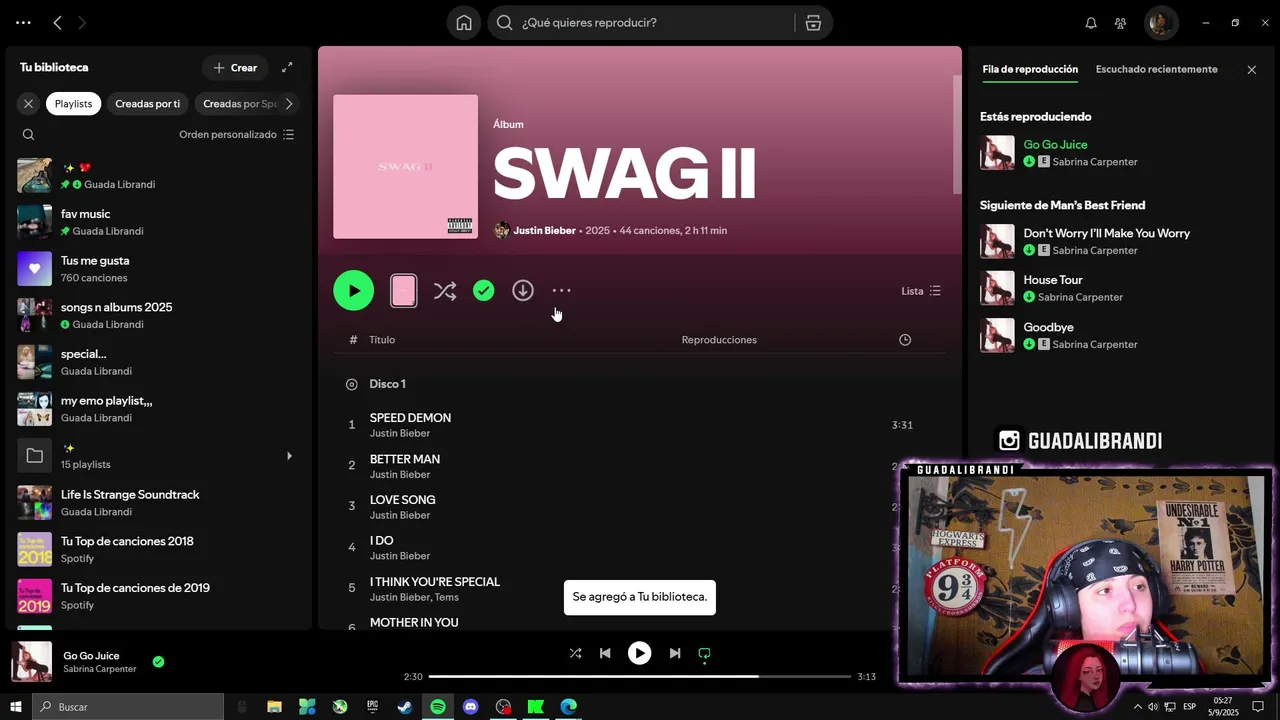Viewport: 1280px width, 720px height.
Task: Open the Justin Bieber artist link in header
Action: [x=544, y=230]
